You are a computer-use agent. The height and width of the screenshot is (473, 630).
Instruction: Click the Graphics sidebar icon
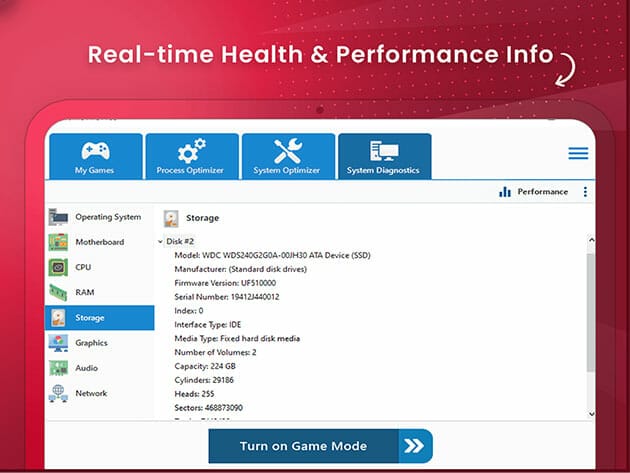click(59, 343)
